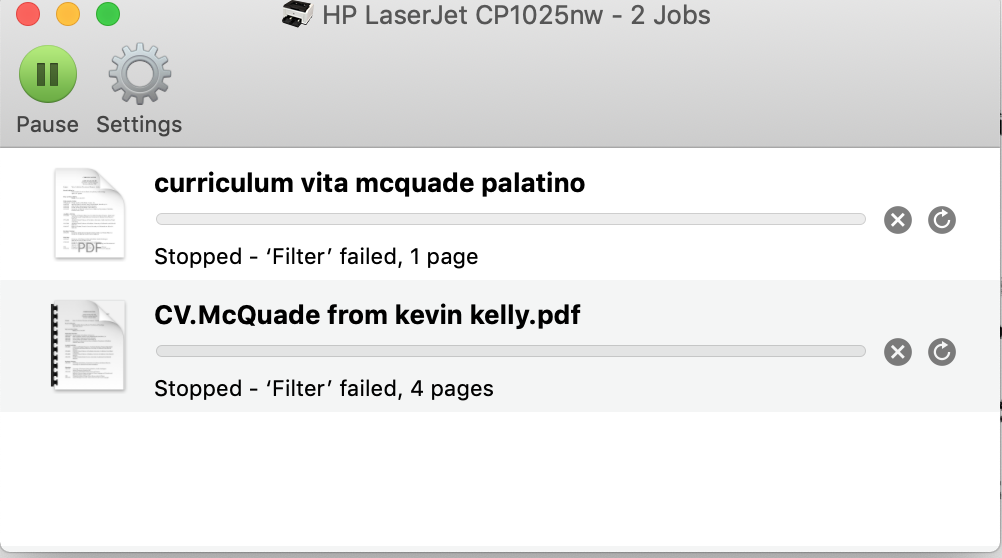Click the Pause label under the green button
Image resolution: width=1002 pixels, height=558 pixels.
point(47,125)
